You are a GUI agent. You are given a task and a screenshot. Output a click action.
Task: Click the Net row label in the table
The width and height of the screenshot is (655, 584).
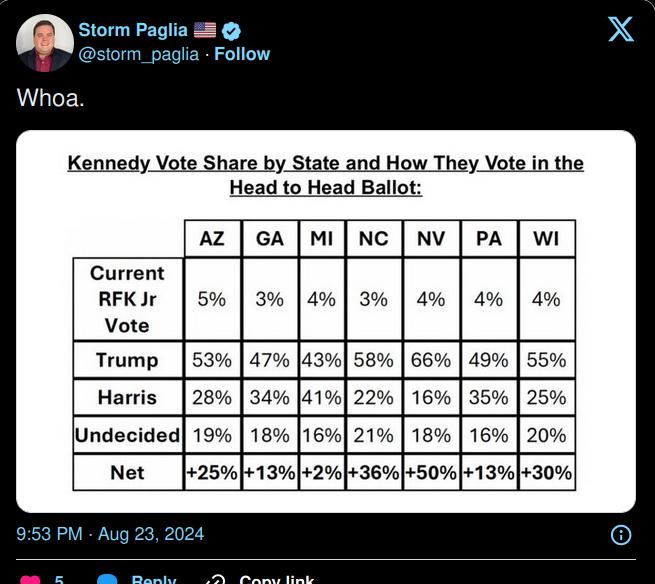tap(127, 472)
